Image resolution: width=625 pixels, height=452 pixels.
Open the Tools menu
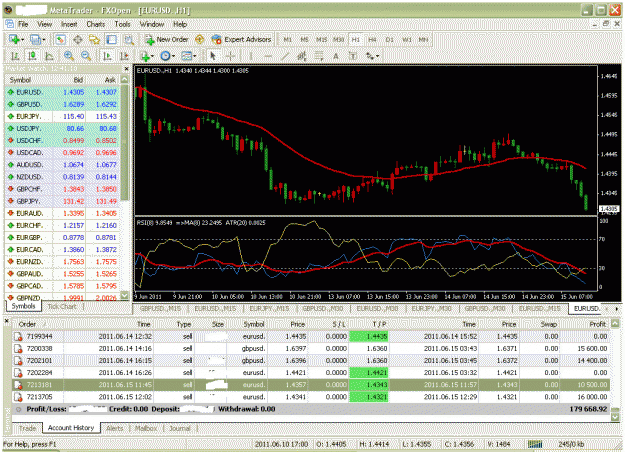click(122, 24)
